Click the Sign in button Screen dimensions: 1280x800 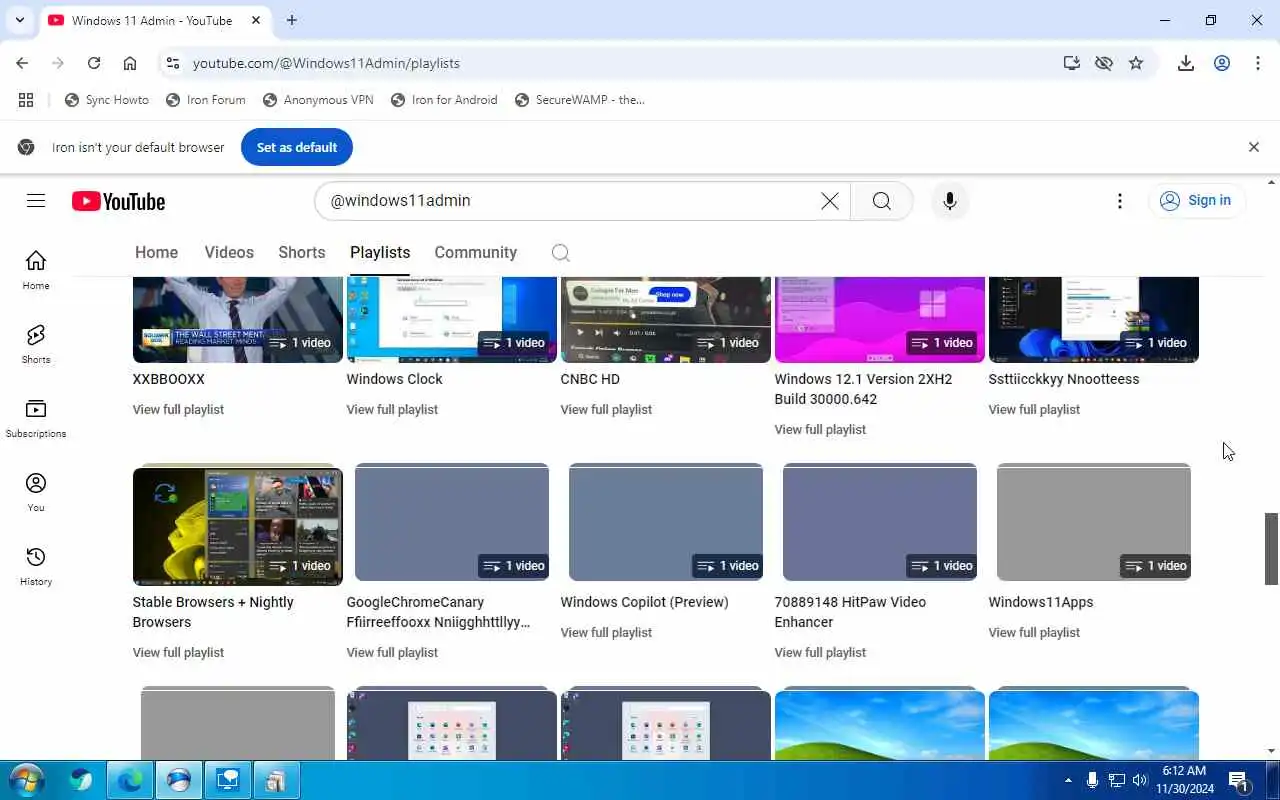[1197, 201]
